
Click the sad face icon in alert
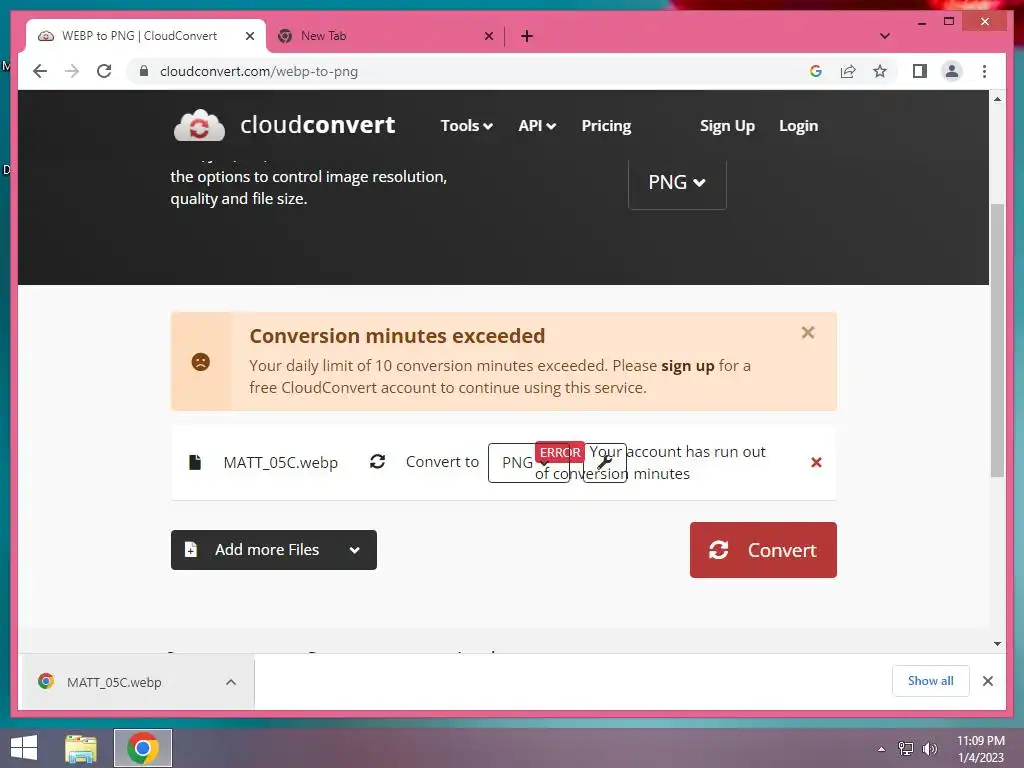click(x=200, y=361)
